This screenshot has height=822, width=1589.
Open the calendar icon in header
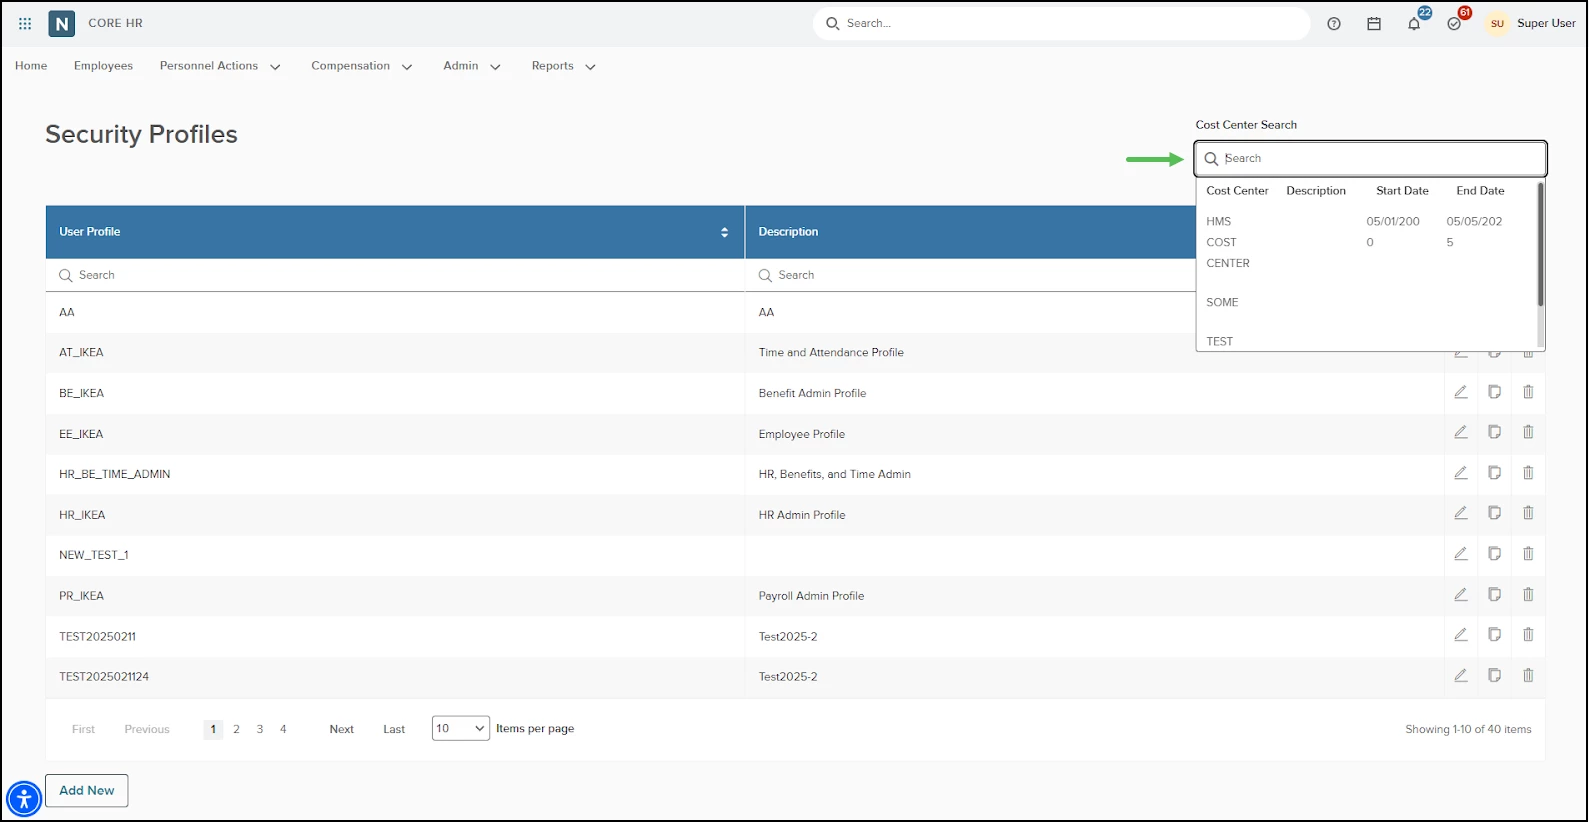[x=1374, y=24]
